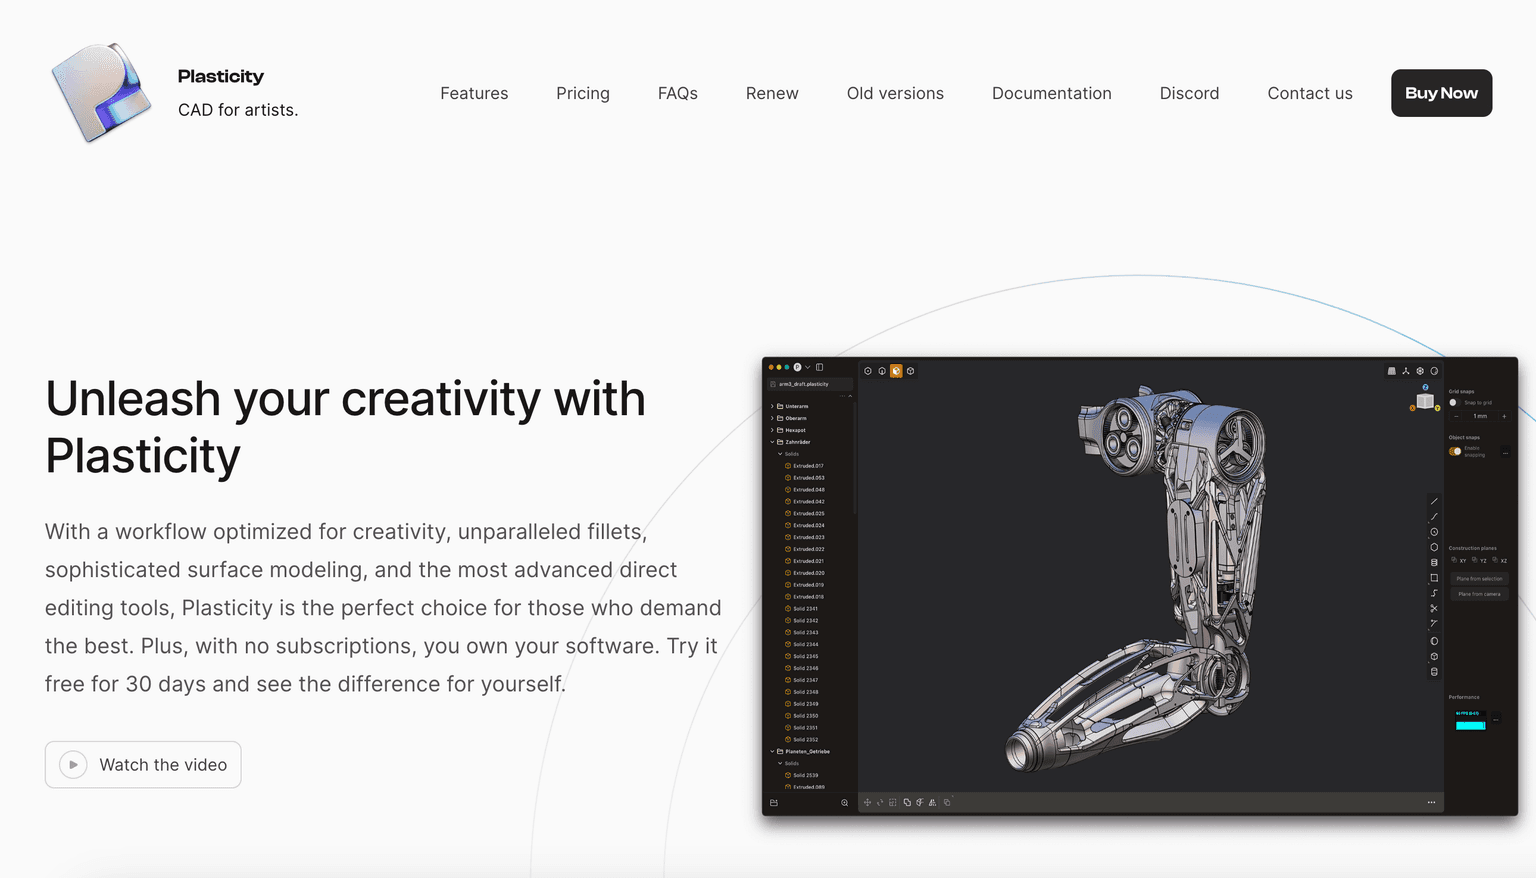Open the Pricing menu item
This screenshot has width=1536, height=878.
coord(583,93)
